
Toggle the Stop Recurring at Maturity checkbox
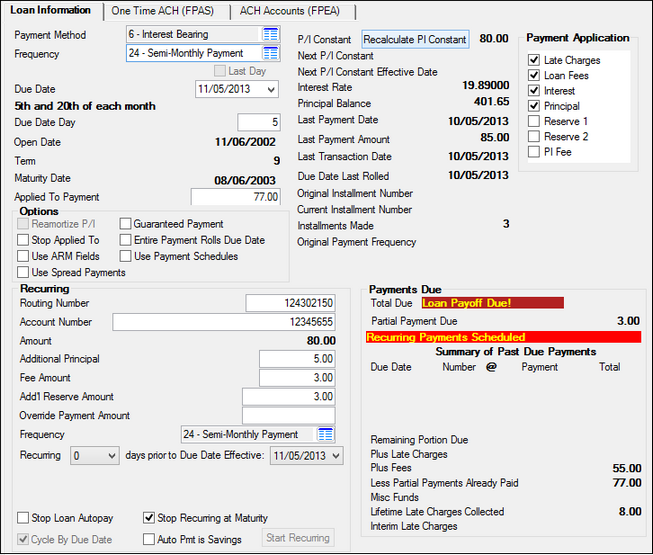[149, 518]
